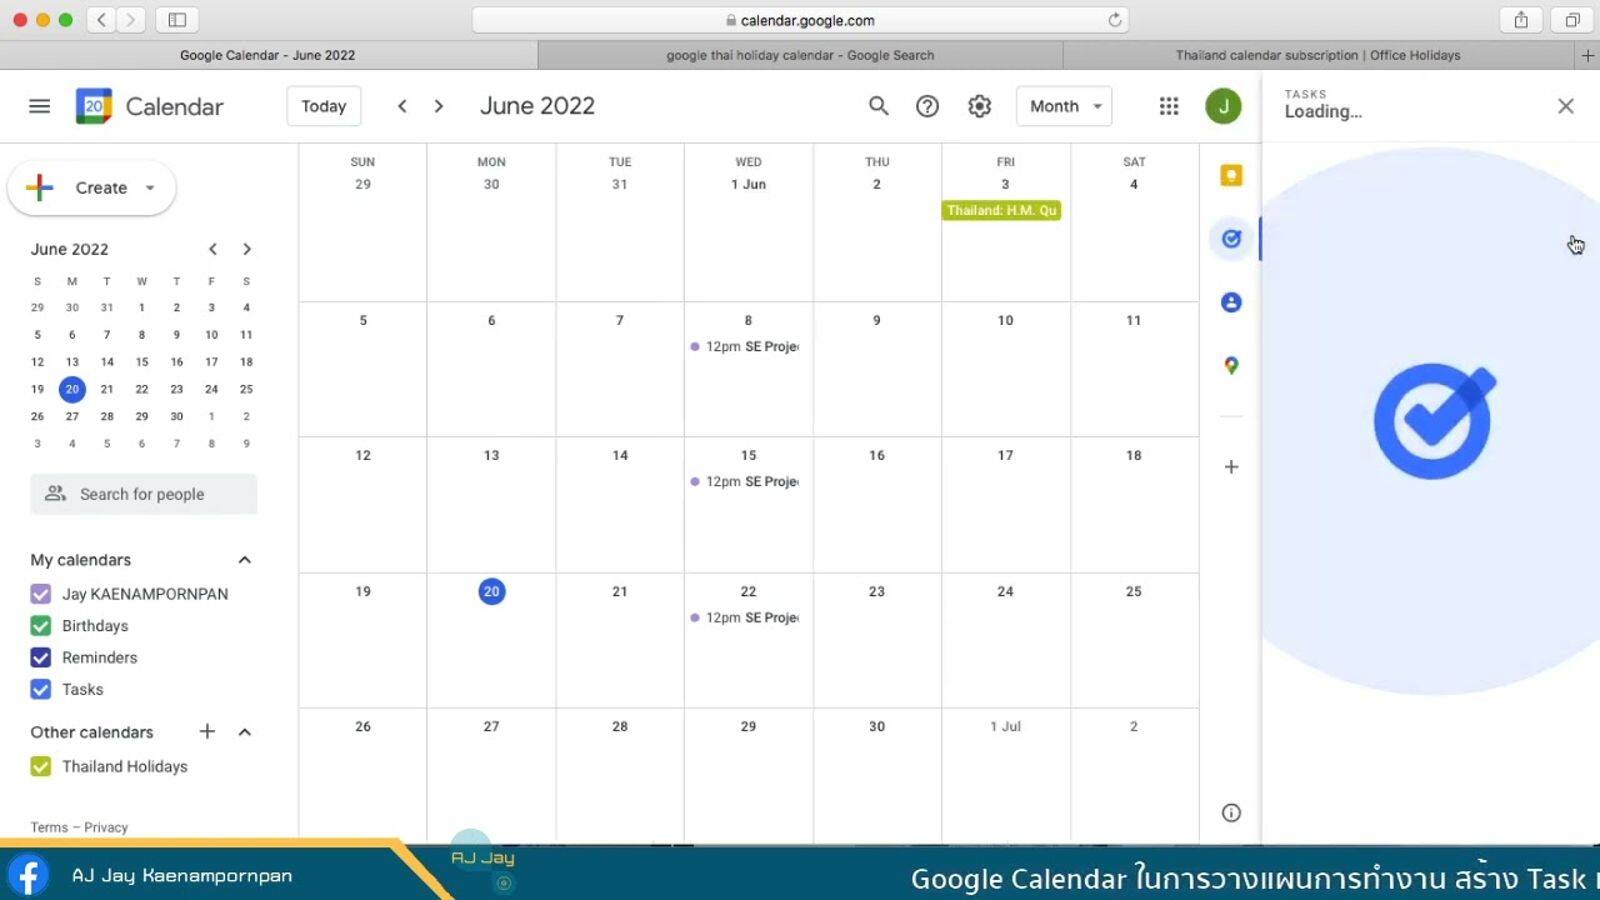Click date 27 in main grid
The width and height of the screenshot is (1600, 900).
pos(491,727)
